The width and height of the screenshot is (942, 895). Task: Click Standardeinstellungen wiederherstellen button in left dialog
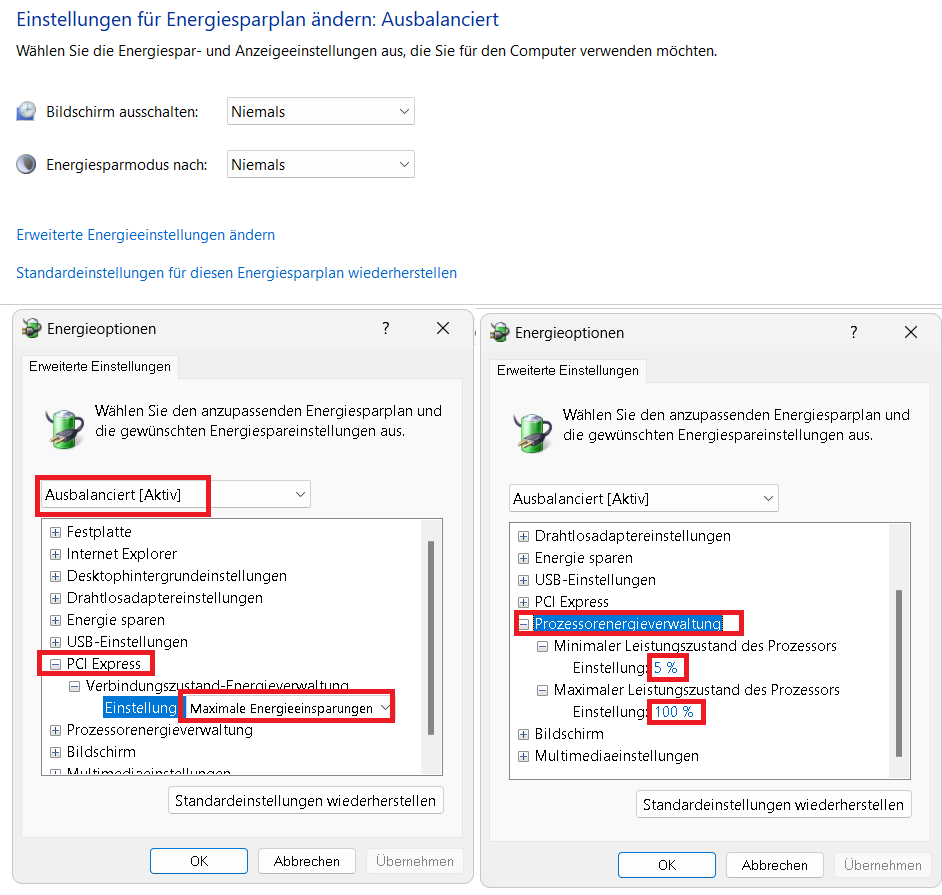pos(305,801)
